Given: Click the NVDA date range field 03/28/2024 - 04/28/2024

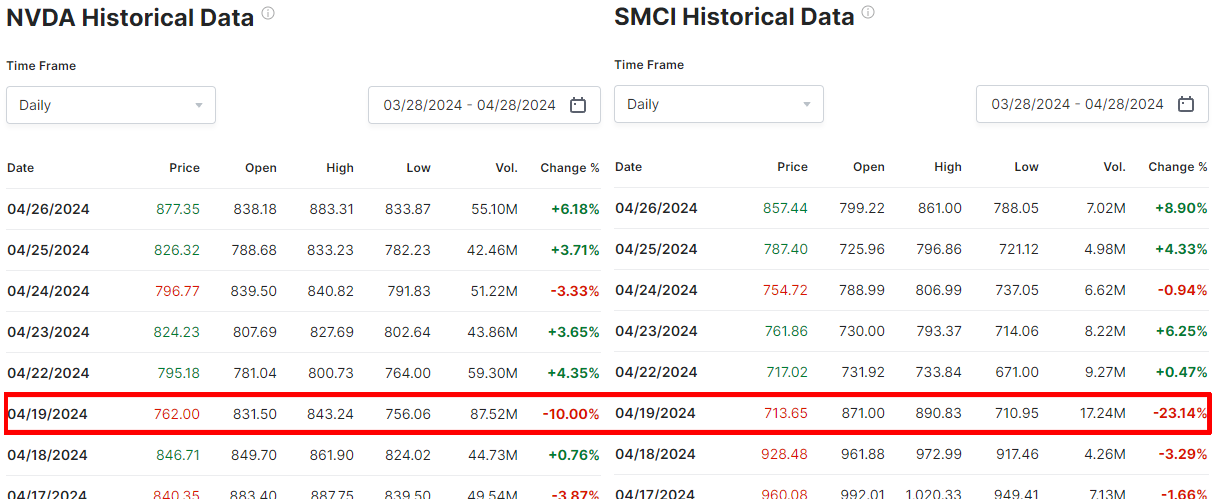Looking at the screenshot, I should 484,105.
